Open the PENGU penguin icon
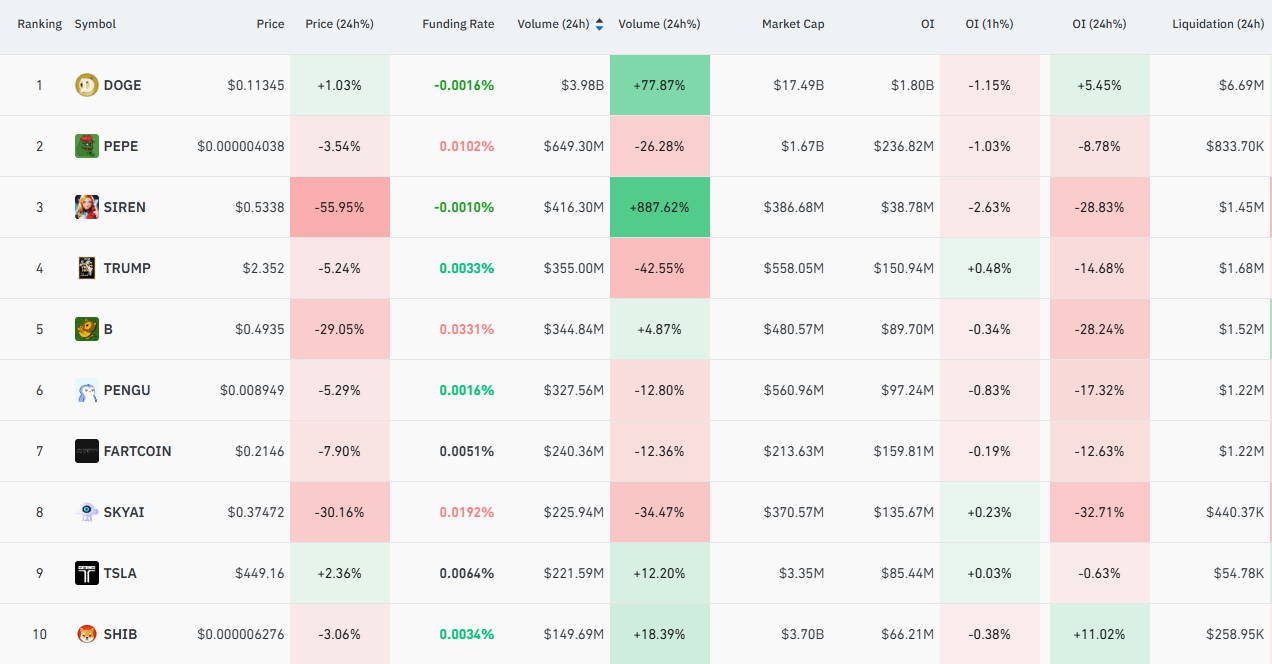This screenshot has height=664, width=1272. (87, 390)
